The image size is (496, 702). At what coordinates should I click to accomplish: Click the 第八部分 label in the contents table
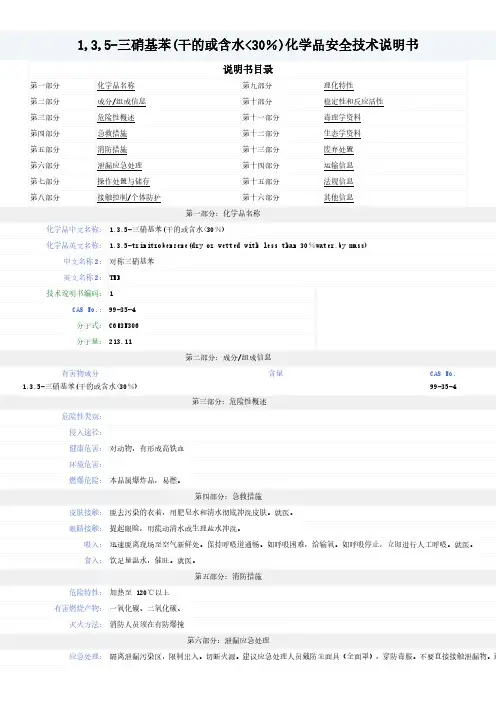[45, 197]
